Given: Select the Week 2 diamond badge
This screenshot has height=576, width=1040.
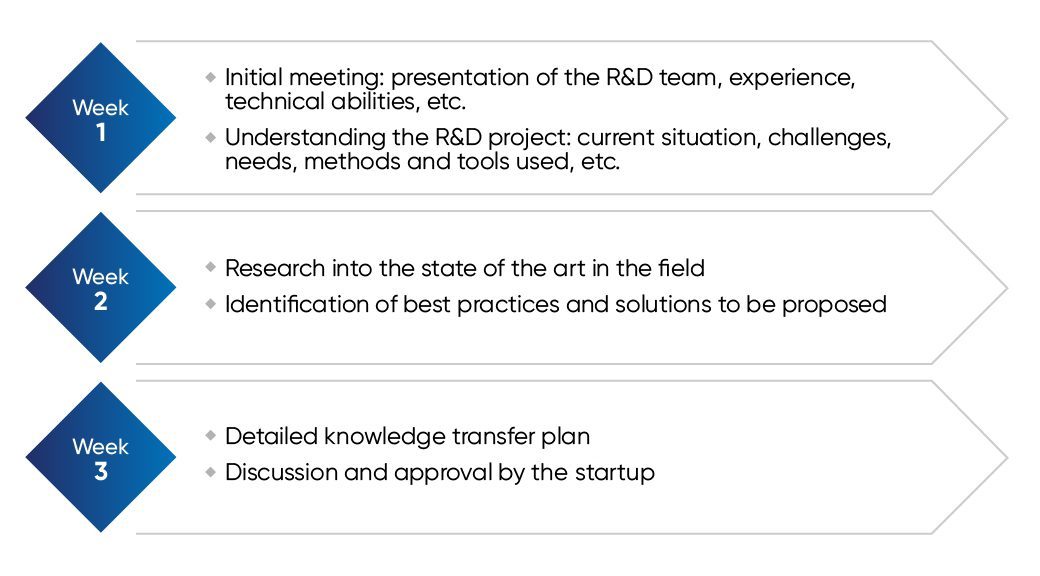Looking at the screenshot, I should point(100,288).
